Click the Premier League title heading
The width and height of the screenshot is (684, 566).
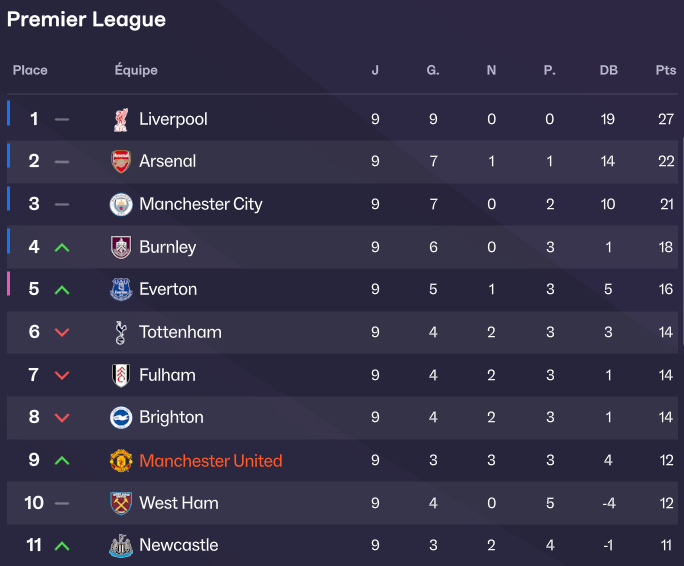(x=86, y=20)
